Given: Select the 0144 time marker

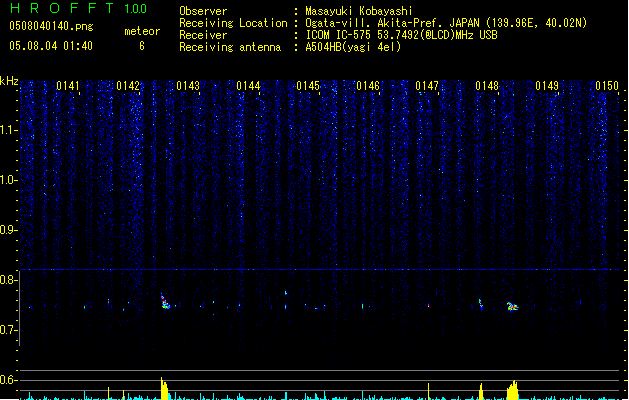Looking at the screenshot, I should point(248,86).
